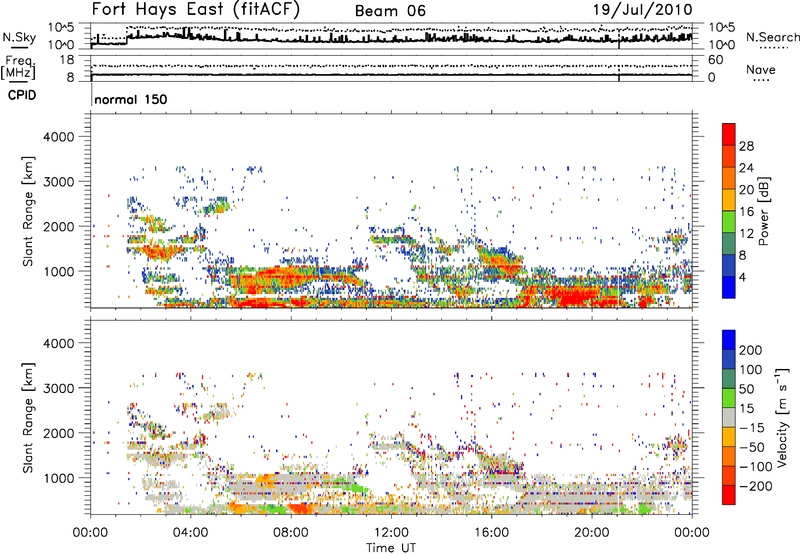Click the '12:00' time tick label
Image resolution: width=800 pixels, height=554 pixels.
point(391,533)
